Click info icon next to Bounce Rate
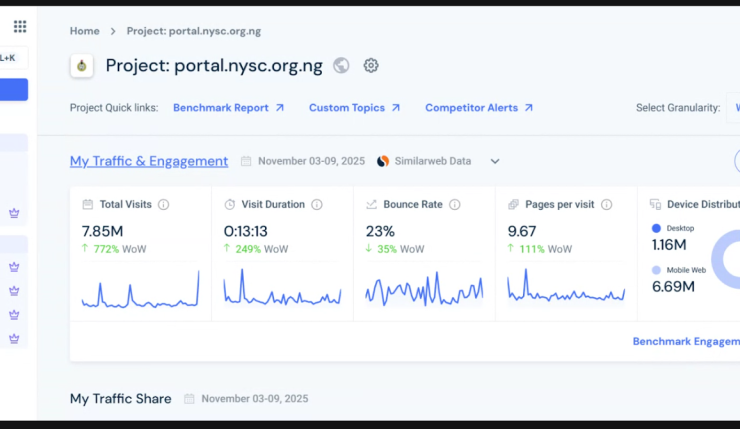Viewport: 740px width, 429px height. point(454,205)
